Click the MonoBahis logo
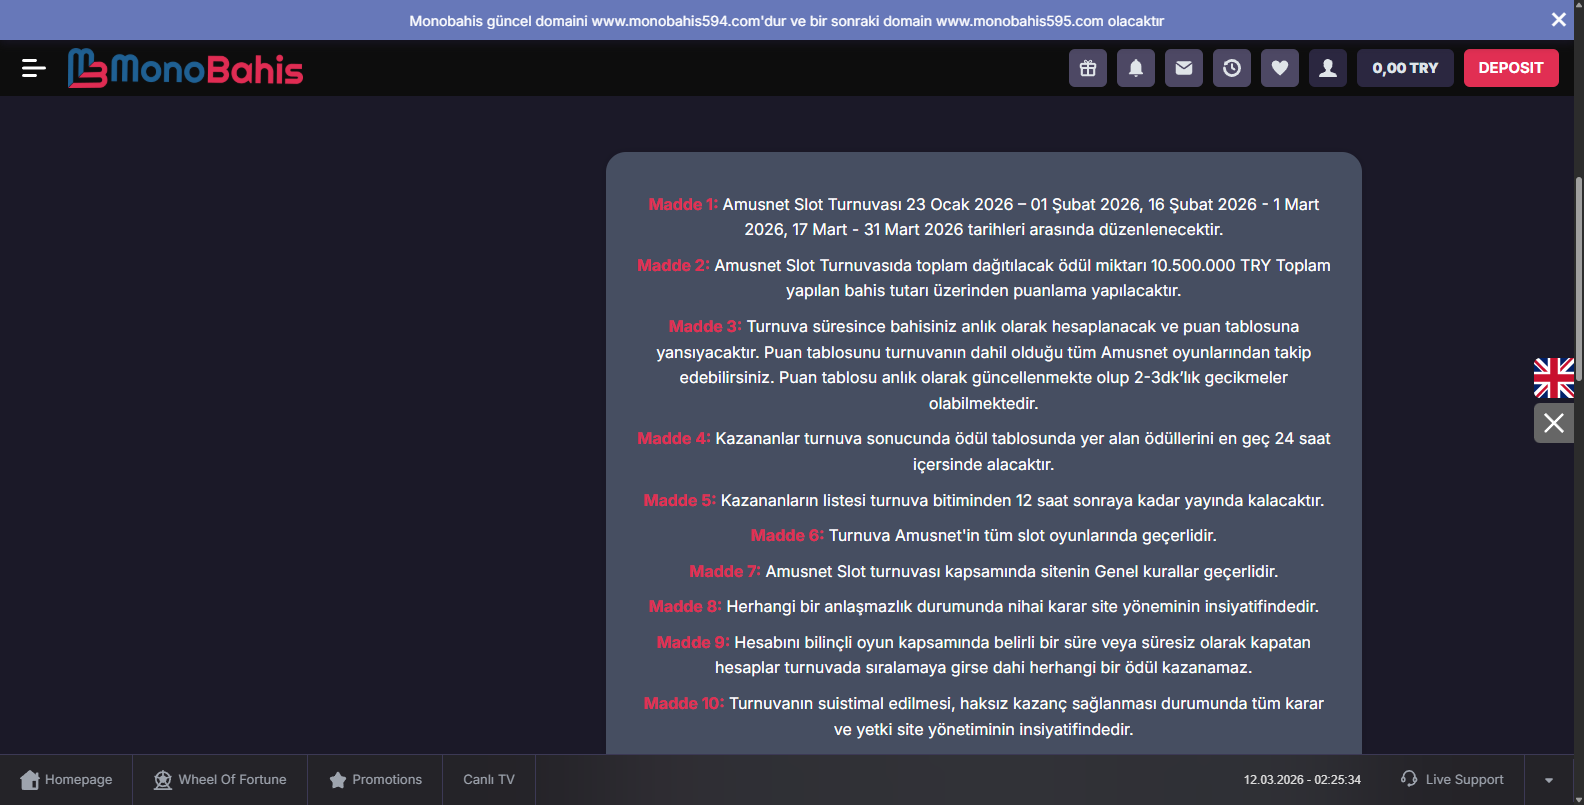 (186, 68)
